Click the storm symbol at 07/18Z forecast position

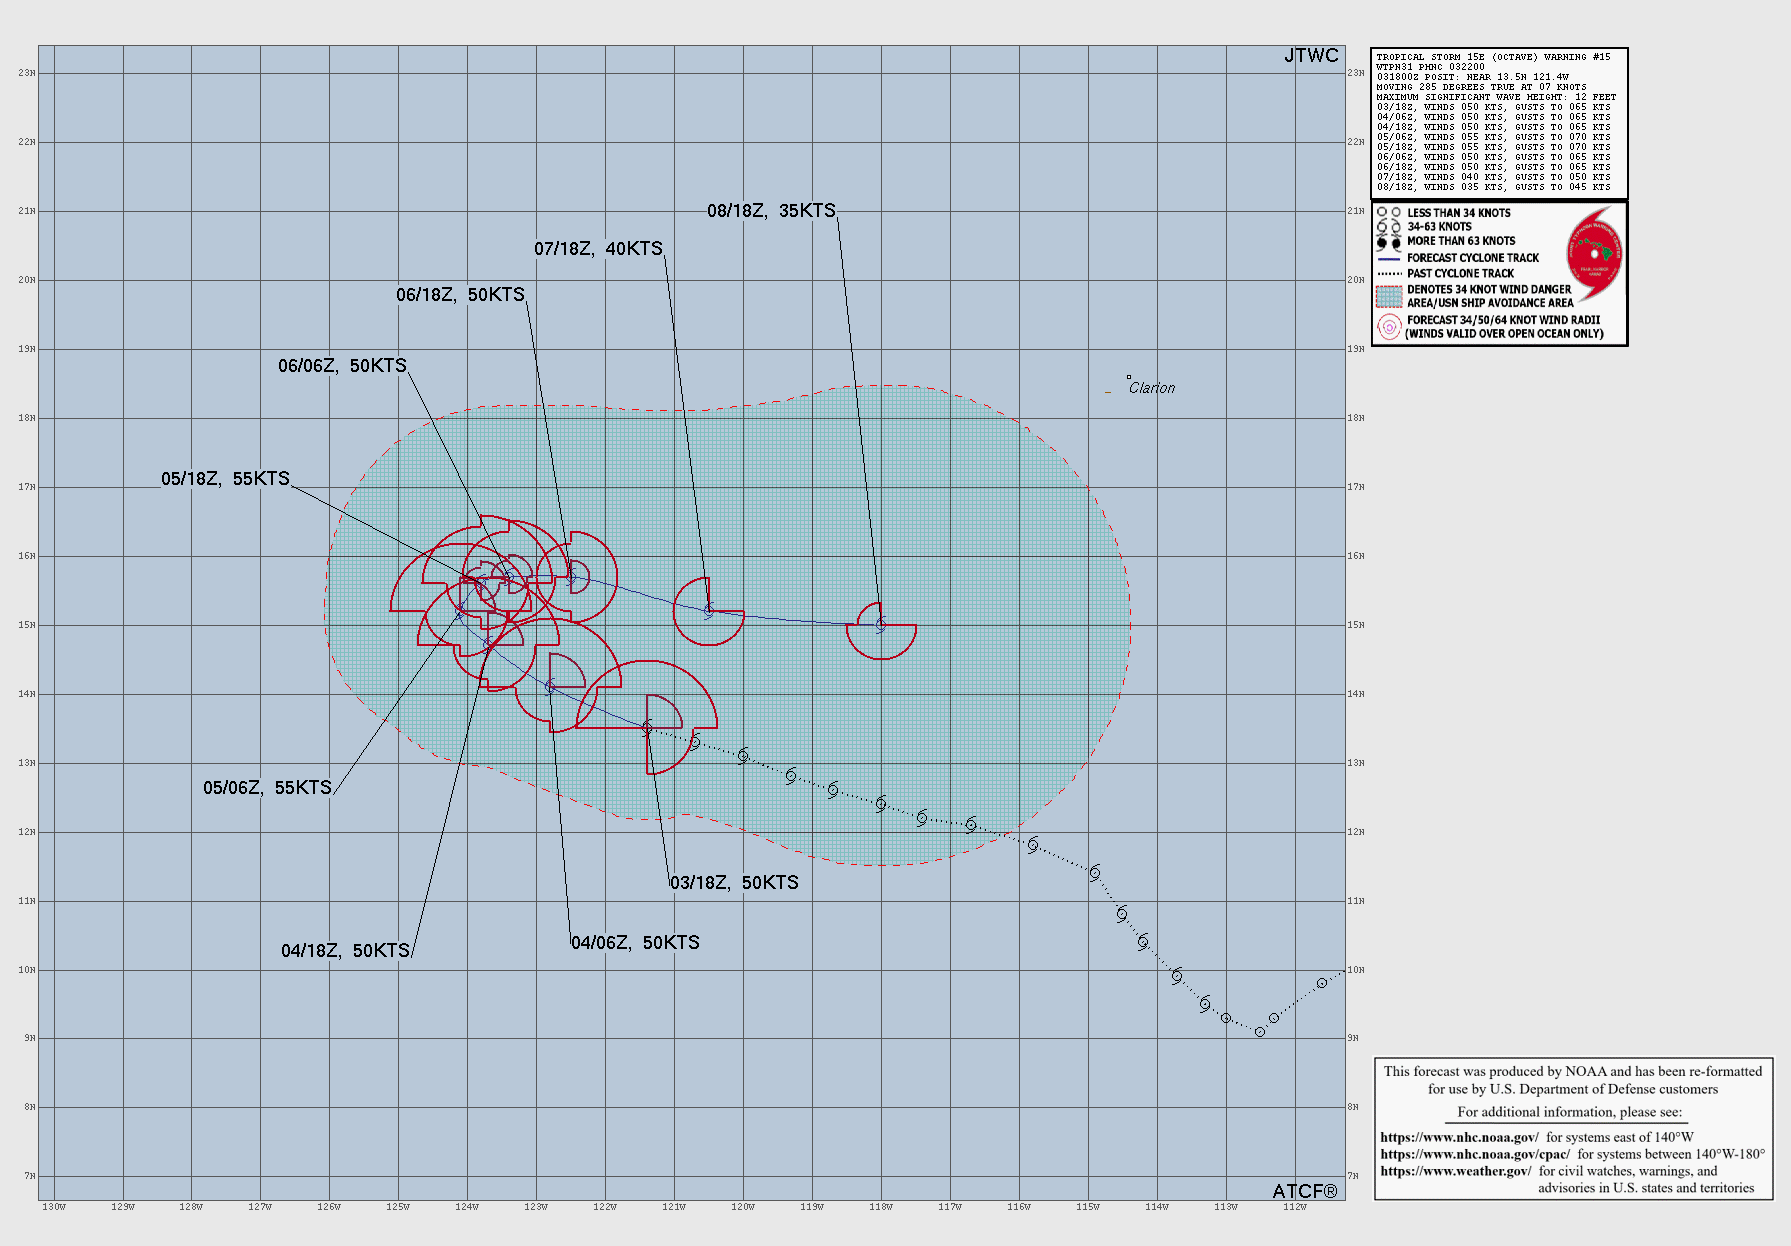pos(709,610)
